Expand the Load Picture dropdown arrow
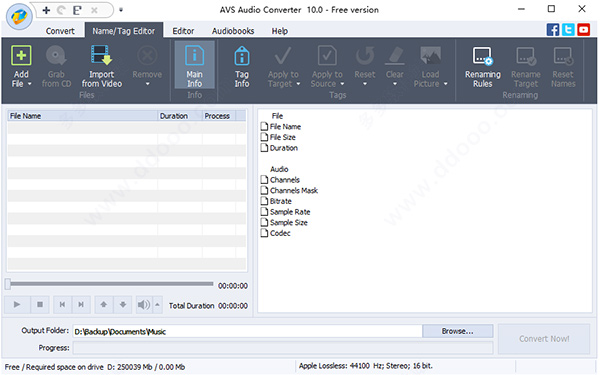This screenshot has width=600, height=375. 445,84
